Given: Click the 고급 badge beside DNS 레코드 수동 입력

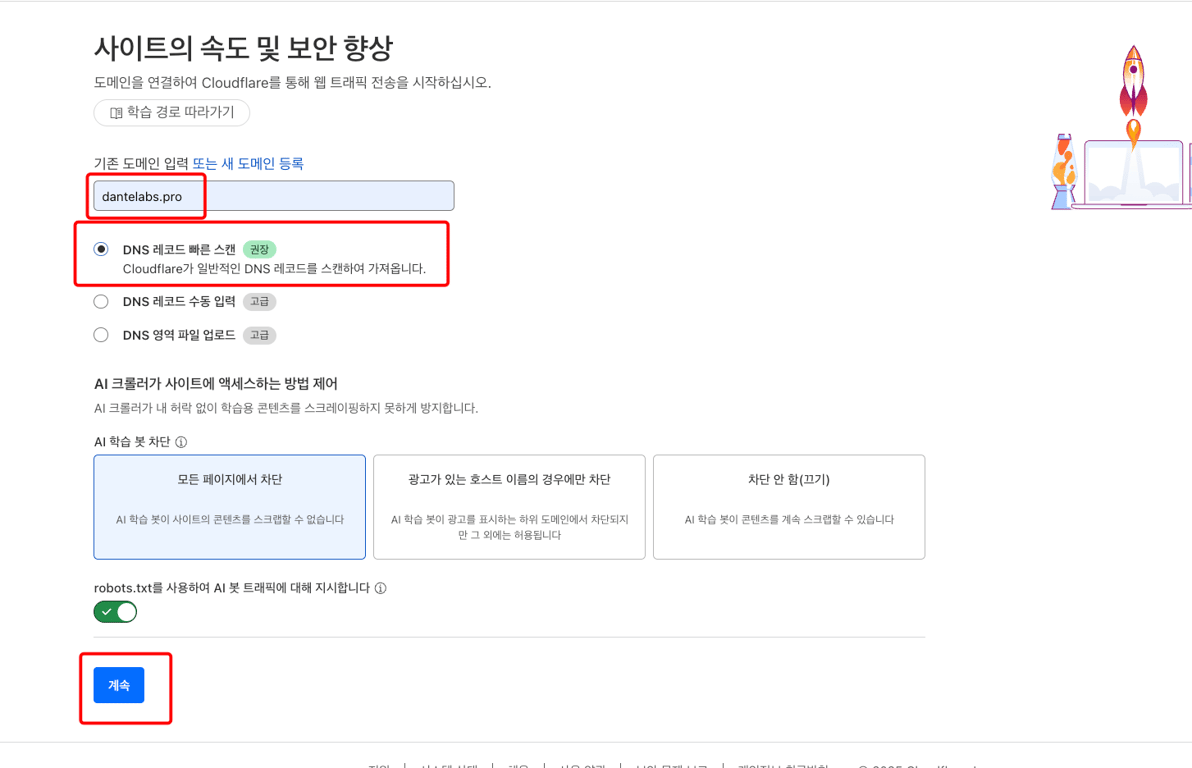Looking at the screenshot, I should point(259,302).
